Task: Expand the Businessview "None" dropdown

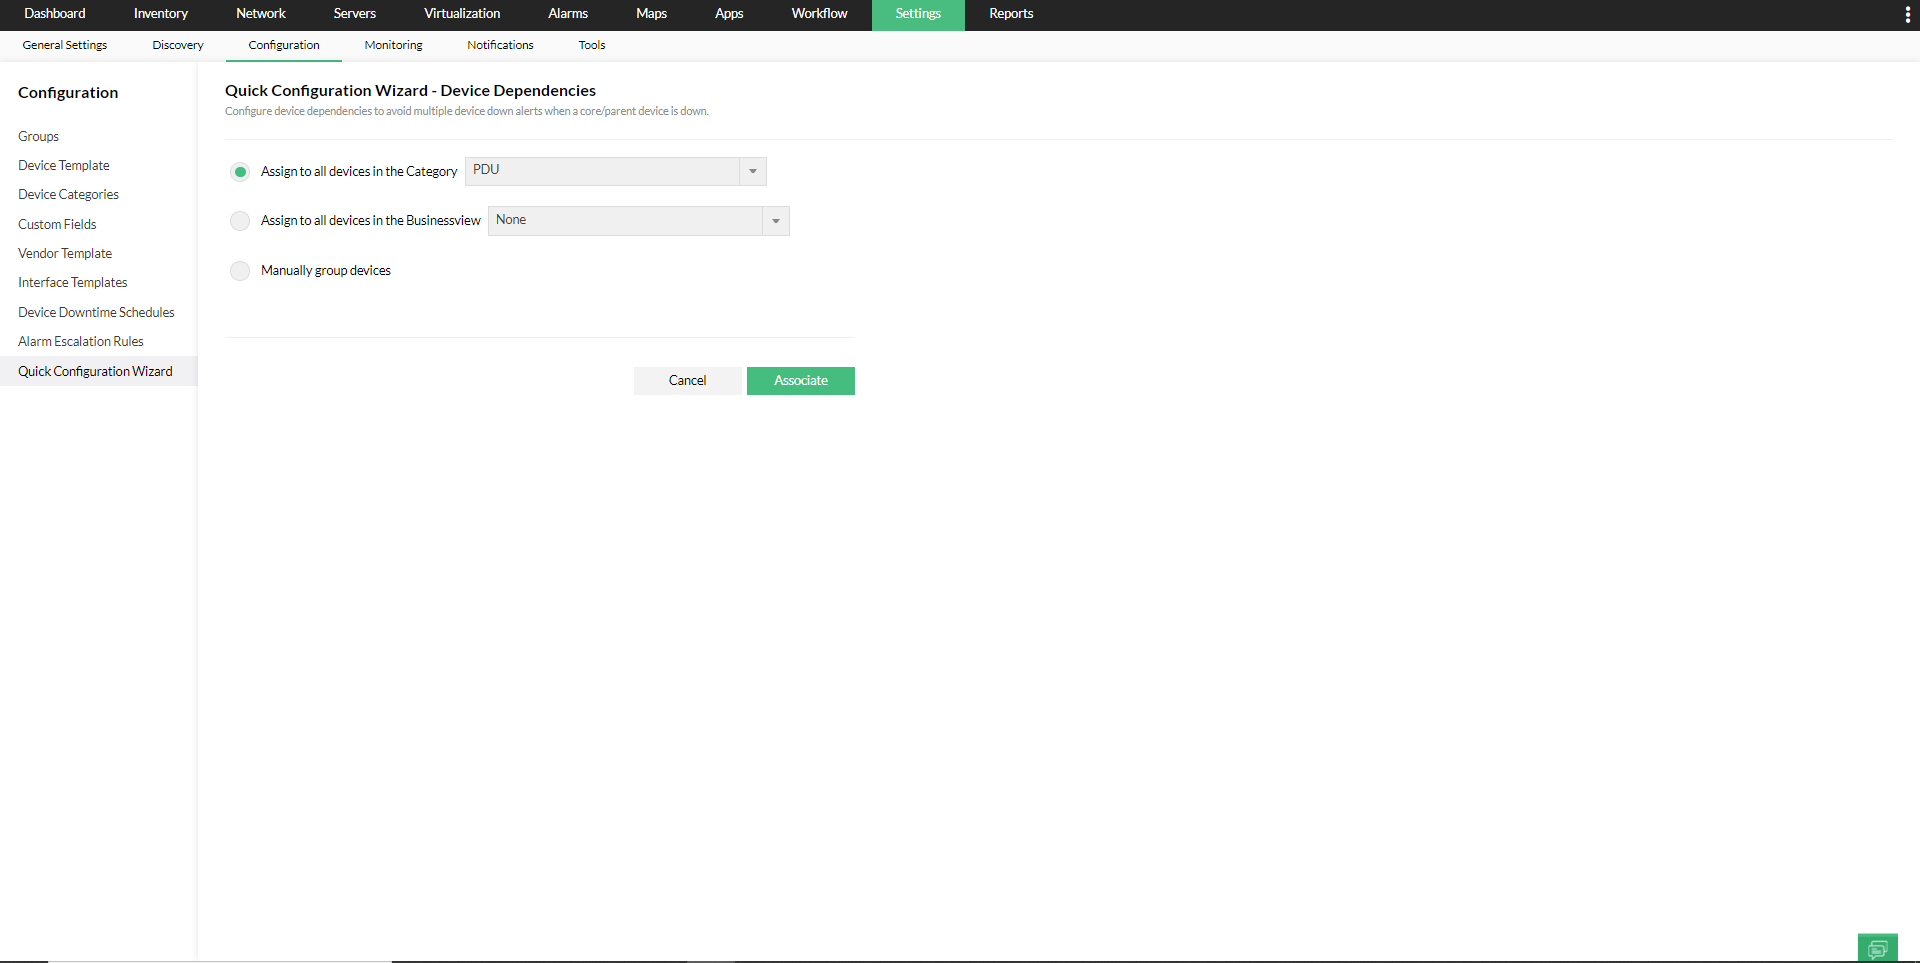Action: click(775, 220)
